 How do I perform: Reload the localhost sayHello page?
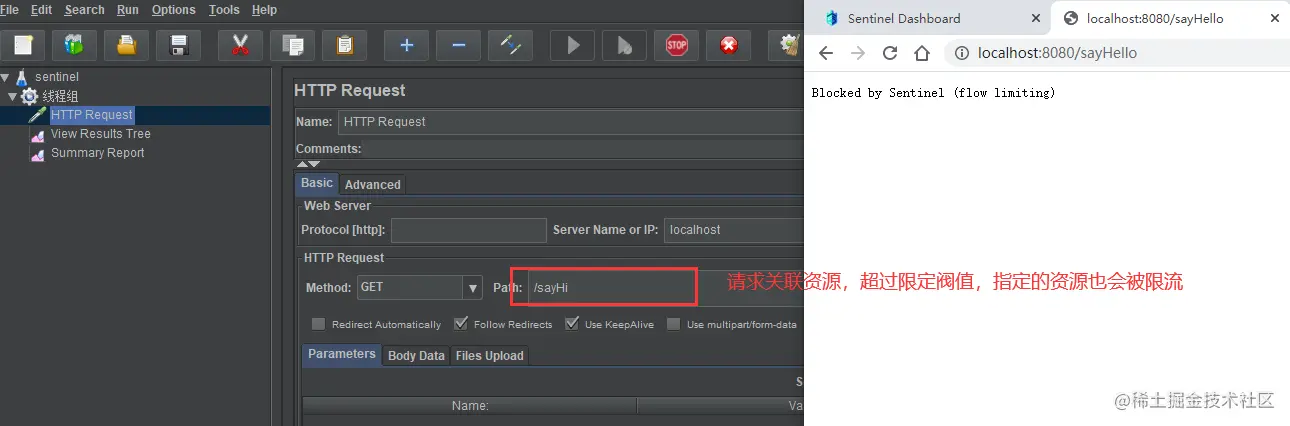(890, 53)
